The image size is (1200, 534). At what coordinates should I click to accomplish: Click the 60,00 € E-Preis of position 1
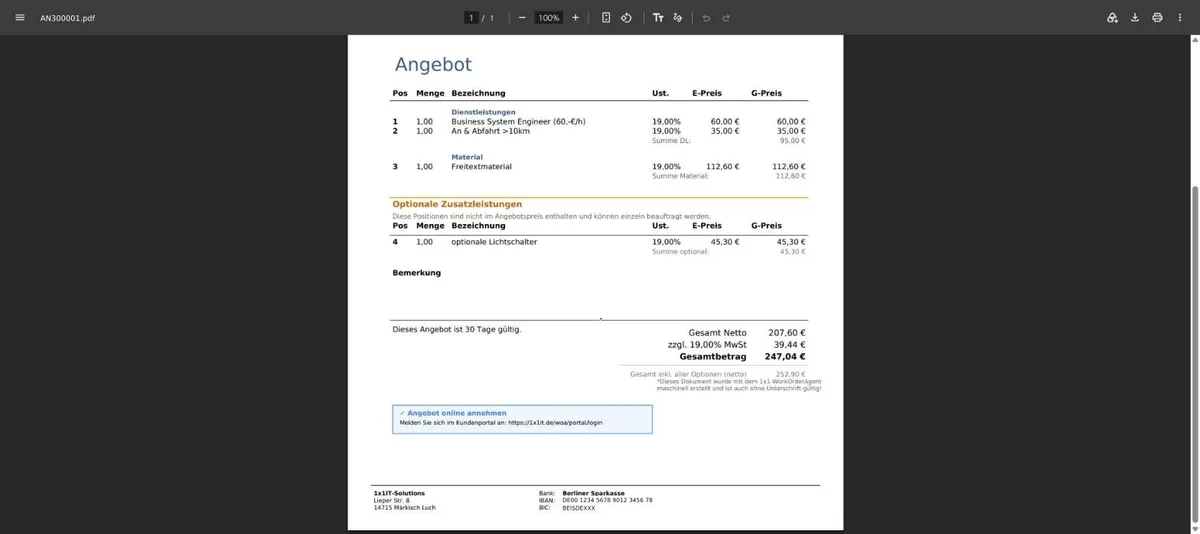pyautogui.click(x=725, y=122)
